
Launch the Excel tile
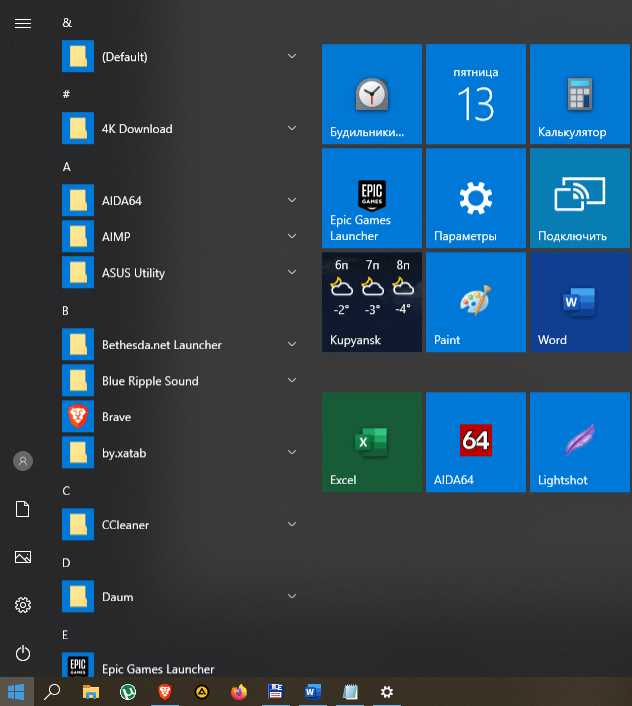372,442
